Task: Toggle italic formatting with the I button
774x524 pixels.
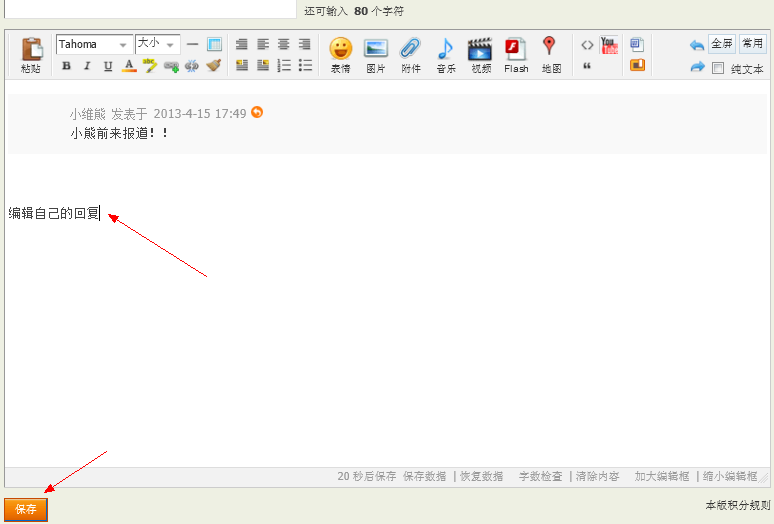Action: (x=87, y=66)
